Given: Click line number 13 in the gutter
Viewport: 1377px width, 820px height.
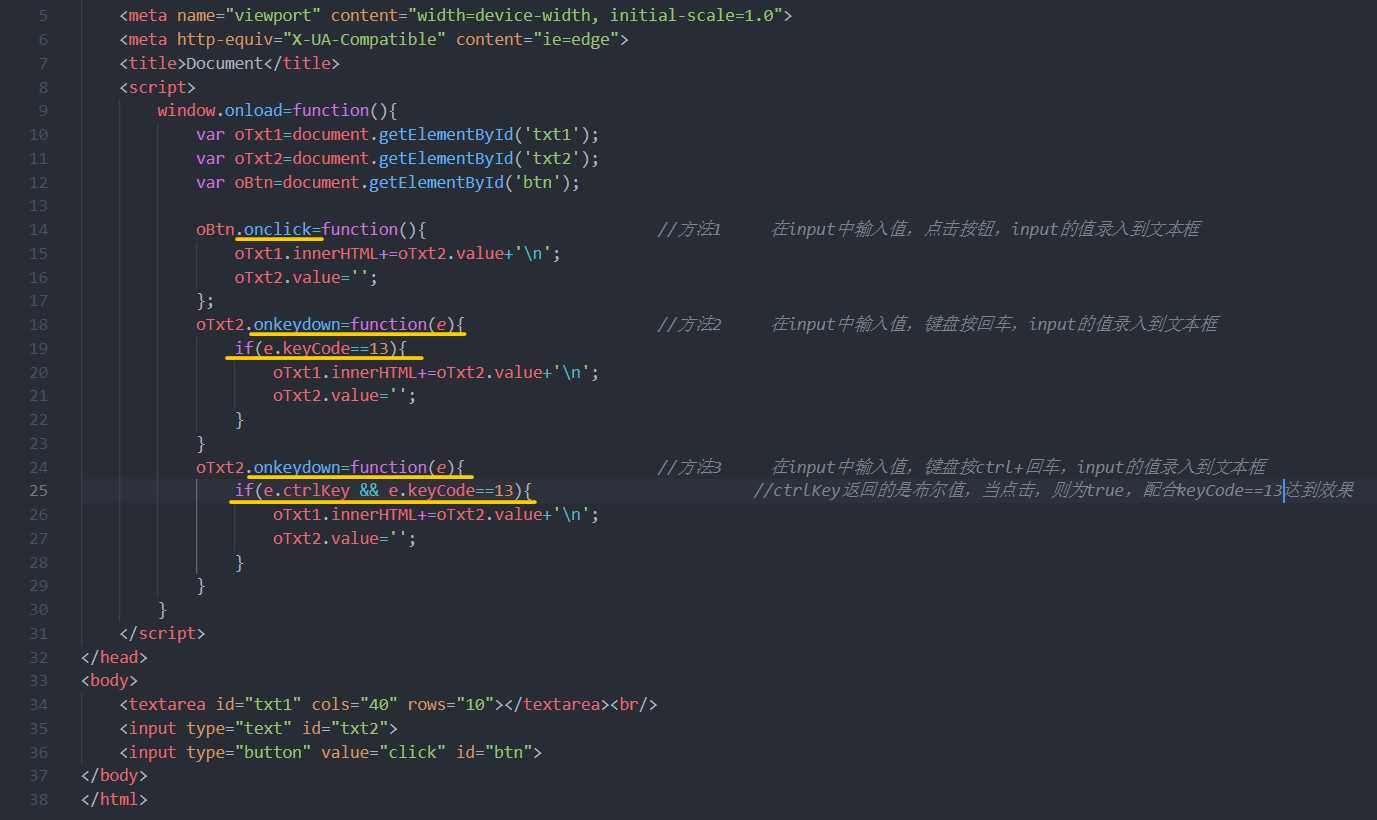Looking at the screenshot, I should 37,206.
